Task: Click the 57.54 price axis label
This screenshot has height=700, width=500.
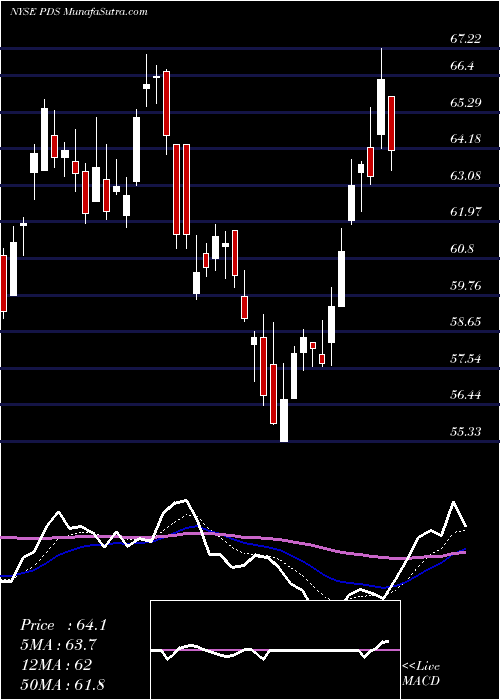Action: tap(465, 358)
